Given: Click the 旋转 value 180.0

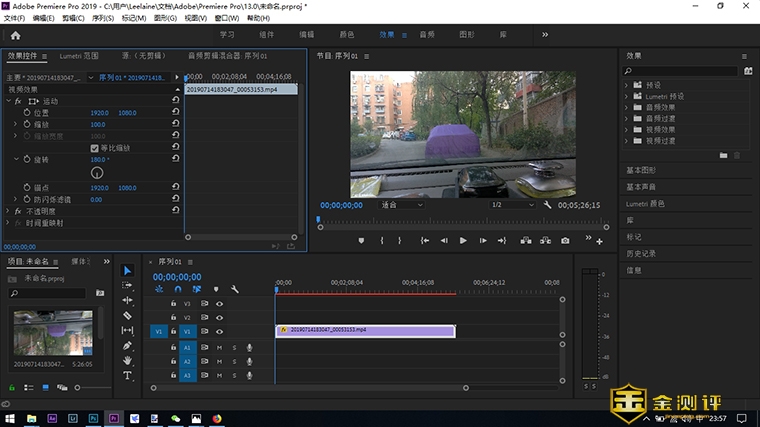Looking at the screenshot, I should tap(99, 159).
